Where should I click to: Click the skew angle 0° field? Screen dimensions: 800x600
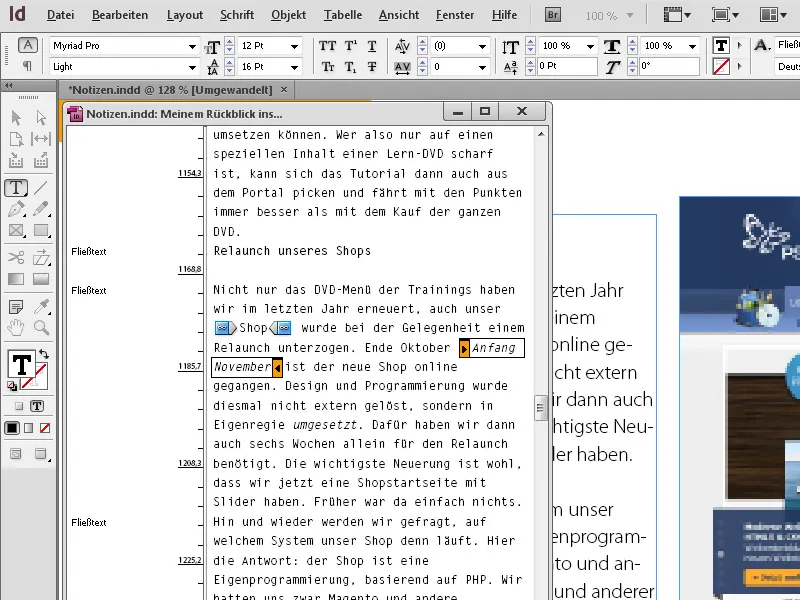[669, 66]
